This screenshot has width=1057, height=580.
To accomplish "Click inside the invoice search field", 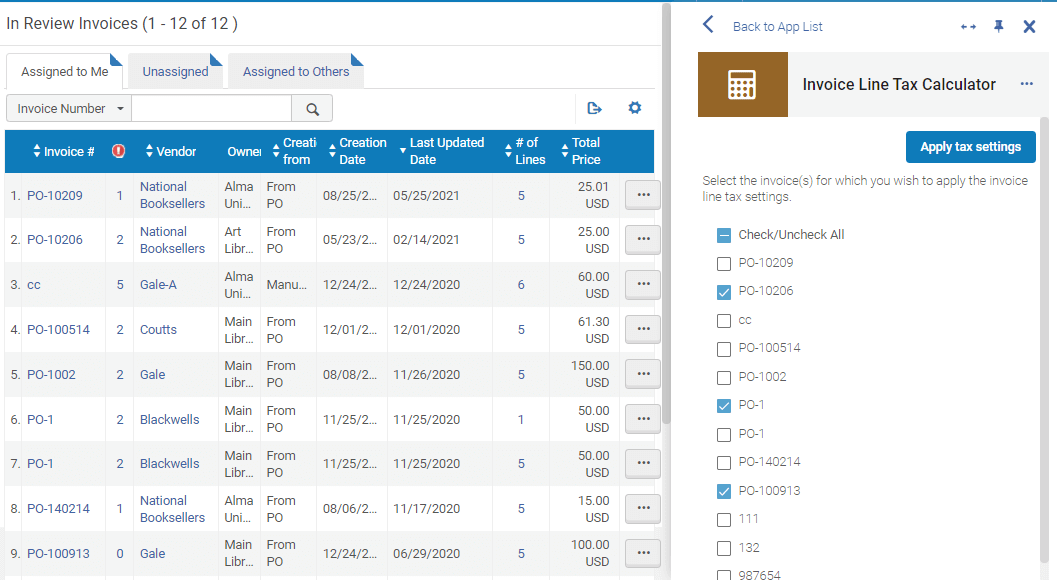I will [x=210, y=107].
